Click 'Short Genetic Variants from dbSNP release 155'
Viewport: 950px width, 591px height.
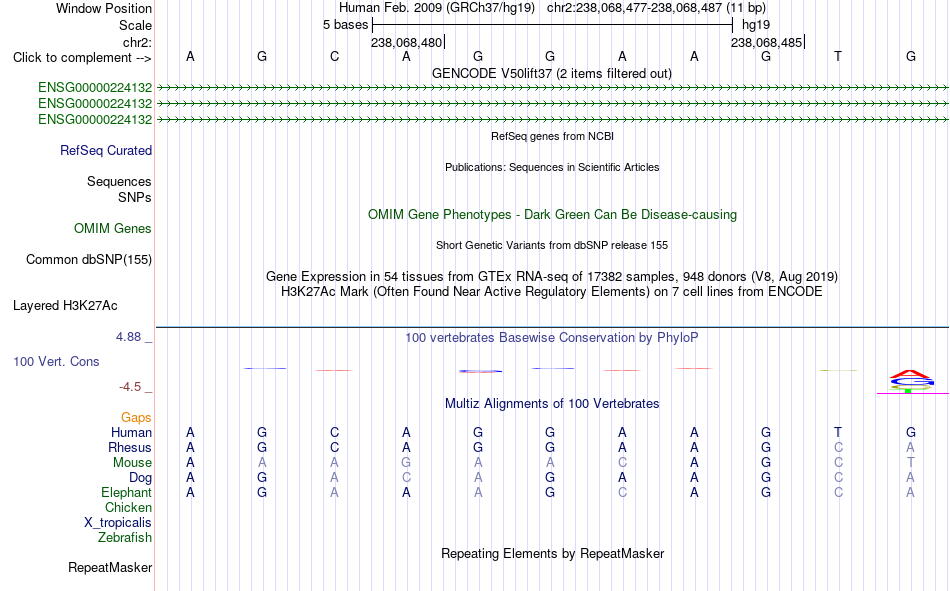[552, 245]
